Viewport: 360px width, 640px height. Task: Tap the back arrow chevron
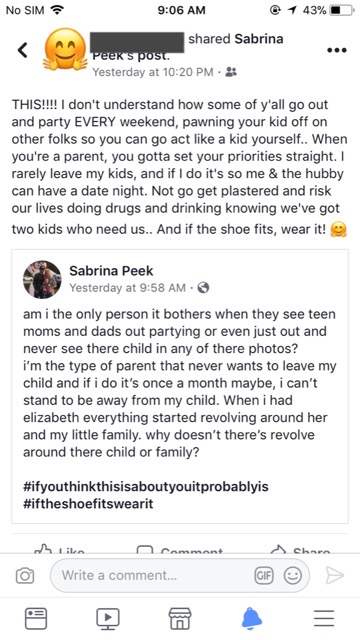pos(23,50)
